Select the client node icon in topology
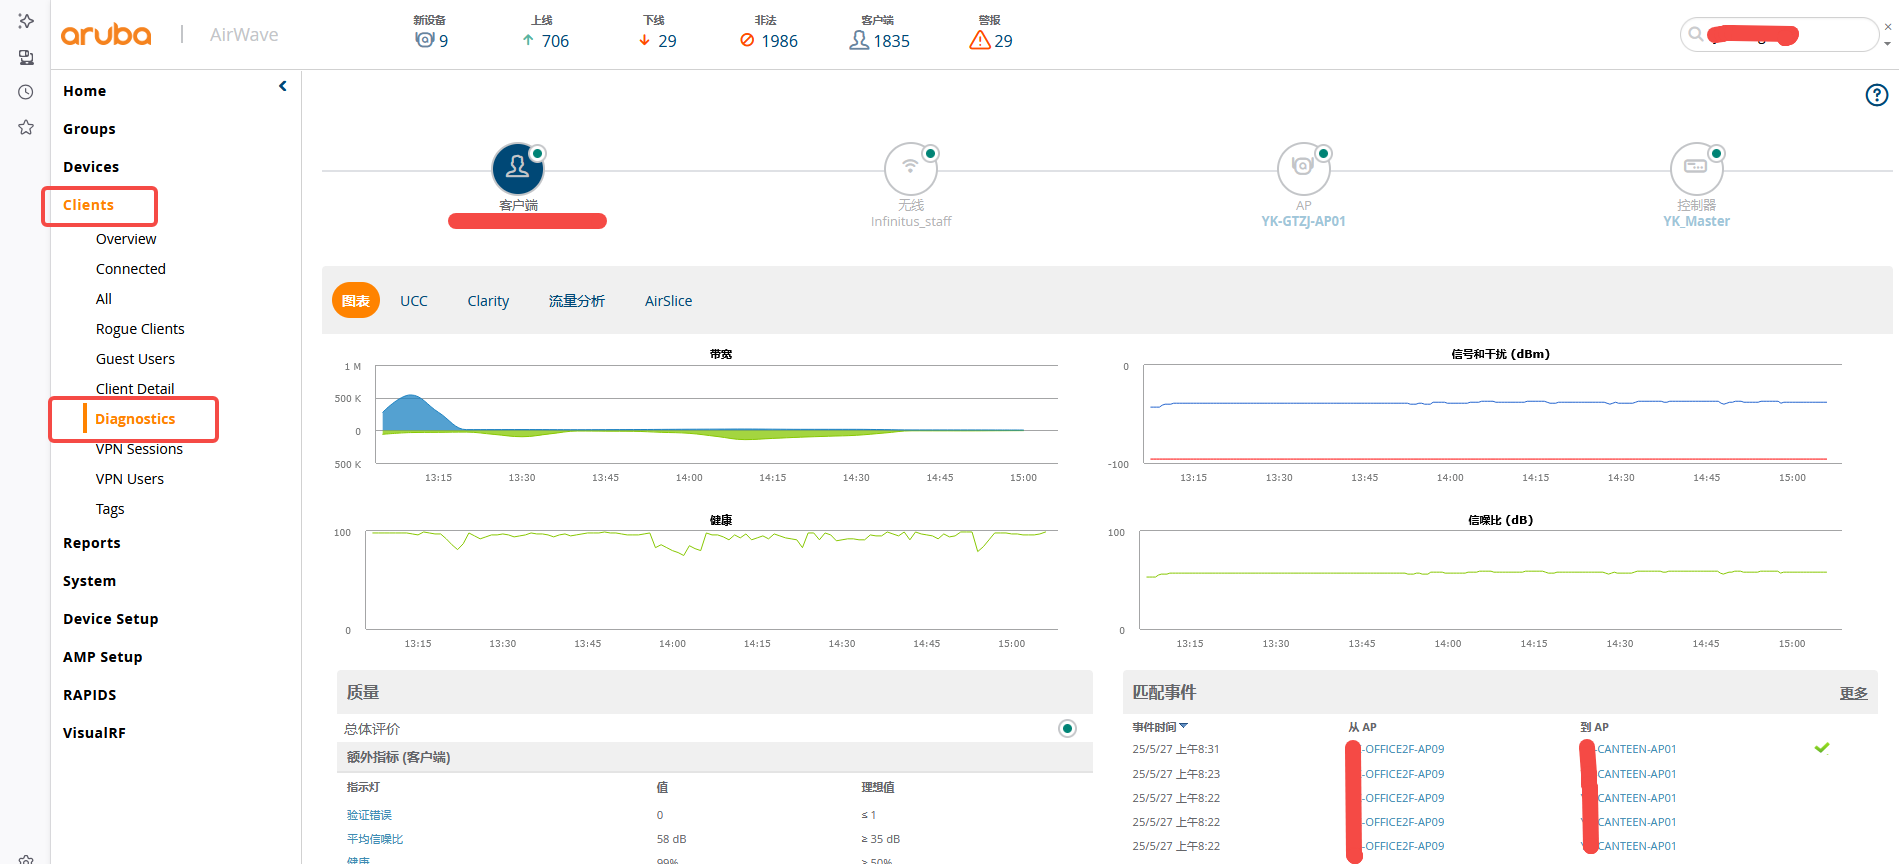Screen dimensions: 1899x864 click(x=518, y=168)
